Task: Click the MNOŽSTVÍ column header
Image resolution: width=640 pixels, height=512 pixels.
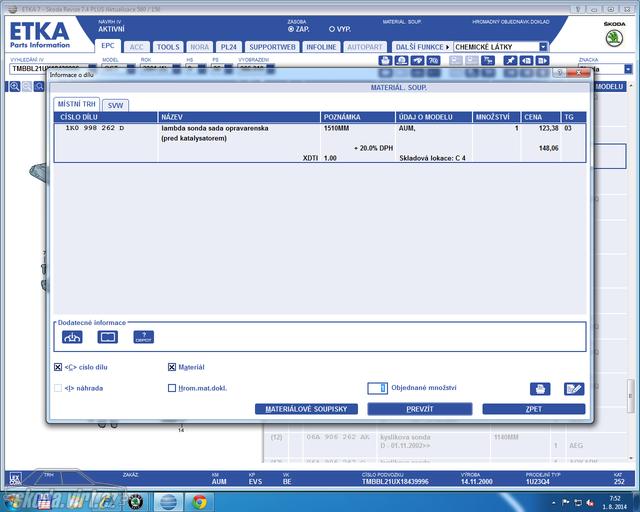Action: pos(496,117)
